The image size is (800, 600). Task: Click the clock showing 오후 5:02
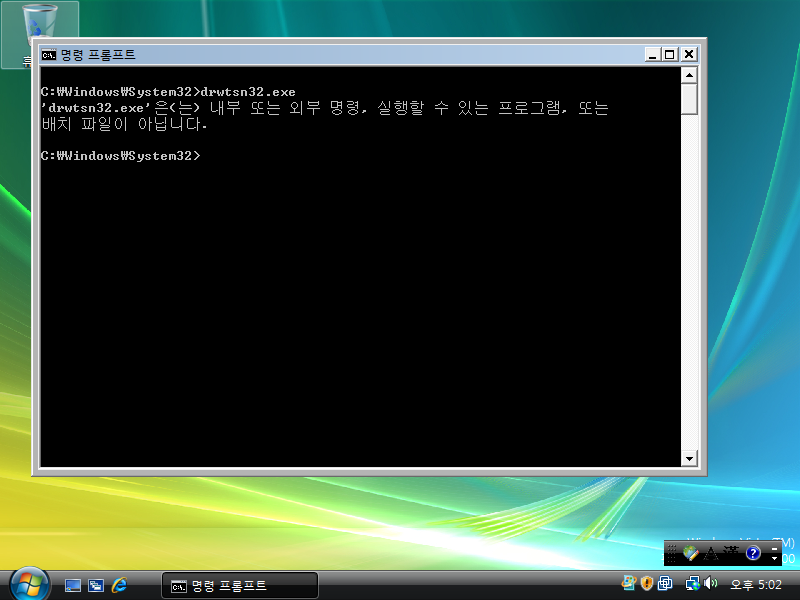(x=756, y=585)
